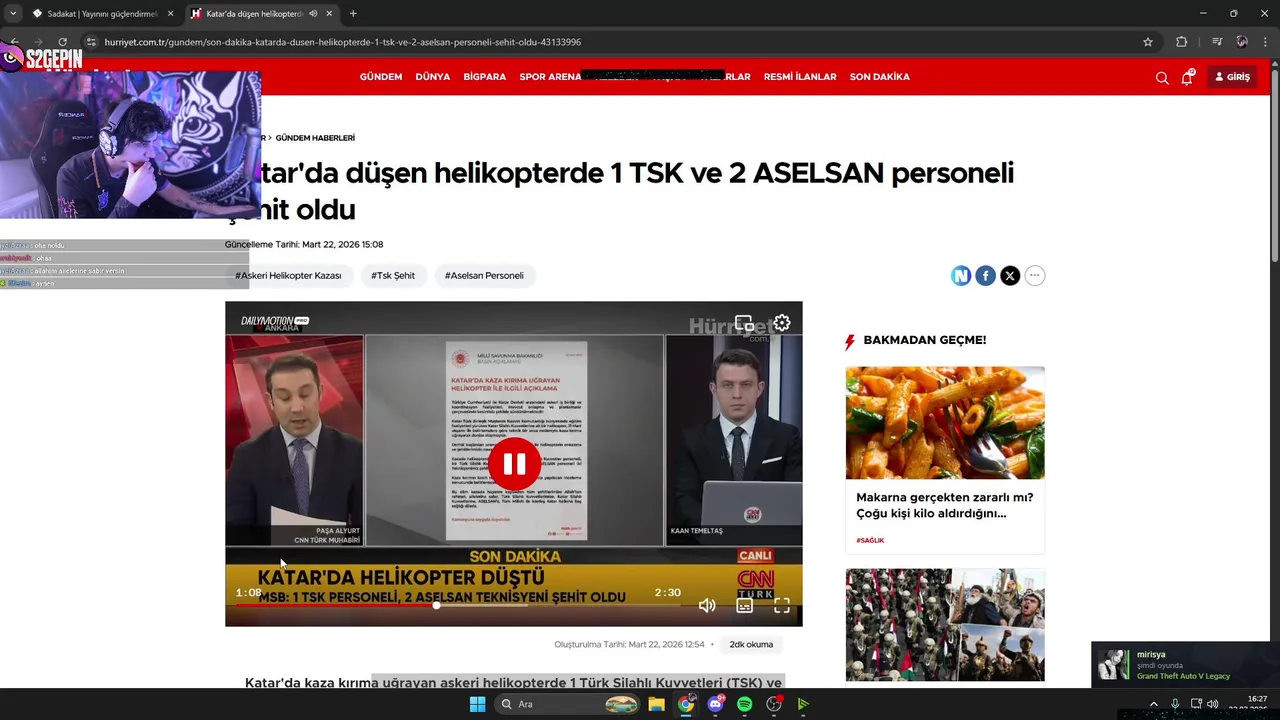Open the RESMİ İLANLAR menu section
The height and width of the screenshot is (720, 1280).
pos(800,77)
